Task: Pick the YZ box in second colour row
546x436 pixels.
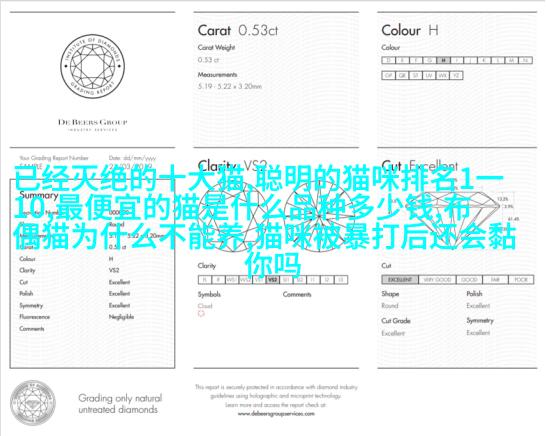Action: 456,76
